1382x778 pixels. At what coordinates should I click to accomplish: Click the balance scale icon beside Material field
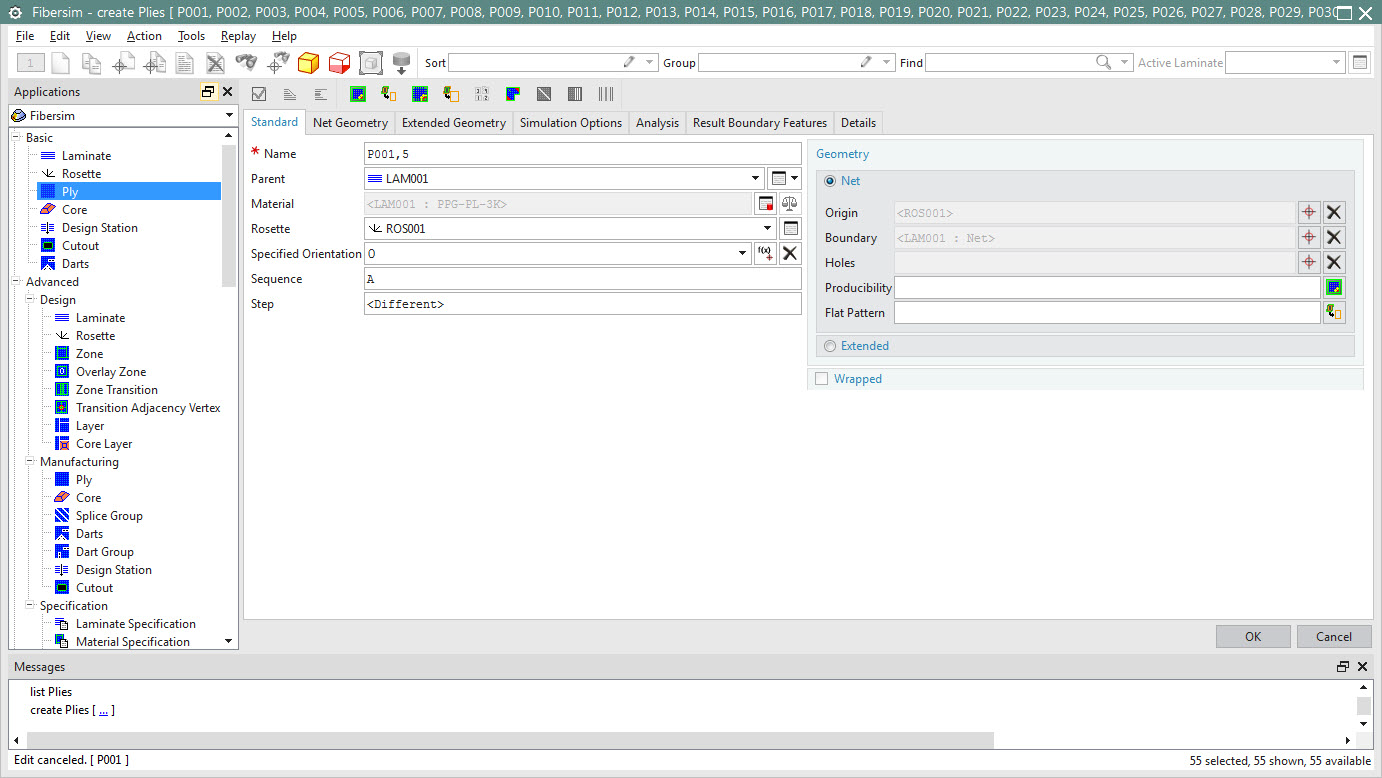coord(789,202)
